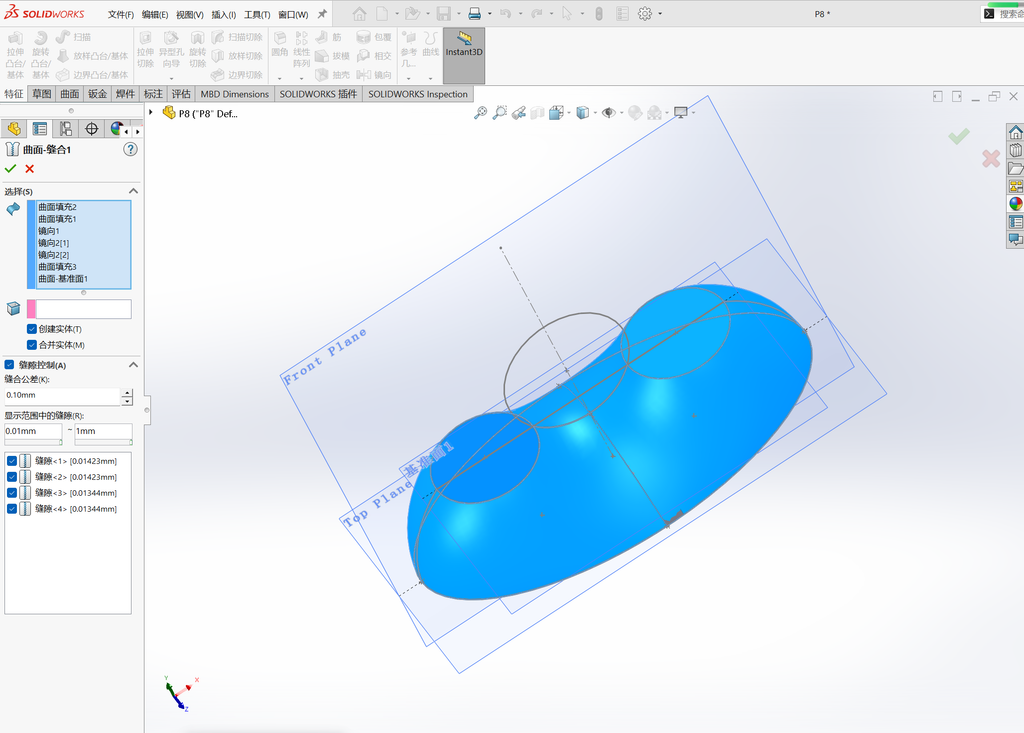Uncheck the 创建实体(T) checkbox
The image size is (1024, 733).
point(31,329)
